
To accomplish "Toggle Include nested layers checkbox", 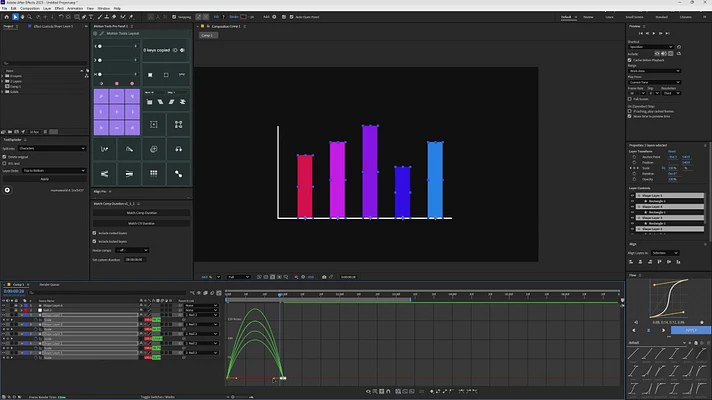I will coord(94,233).
